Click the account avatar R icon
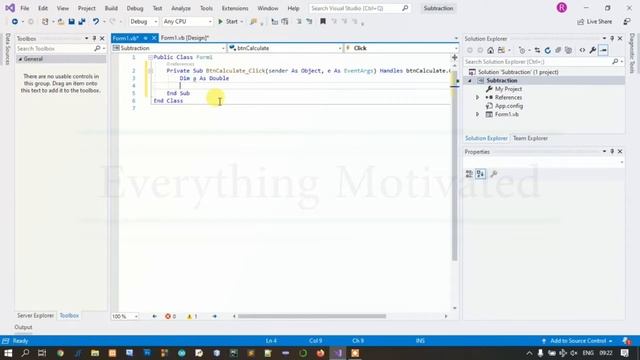The image size is (640, 360). 562,8
